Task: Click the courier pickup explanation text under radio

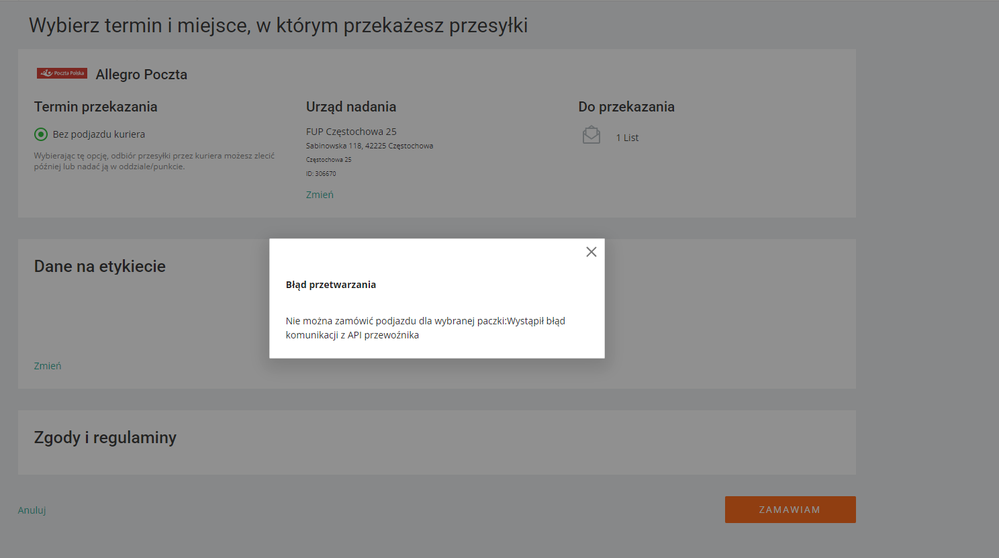Action: [154, 161]
